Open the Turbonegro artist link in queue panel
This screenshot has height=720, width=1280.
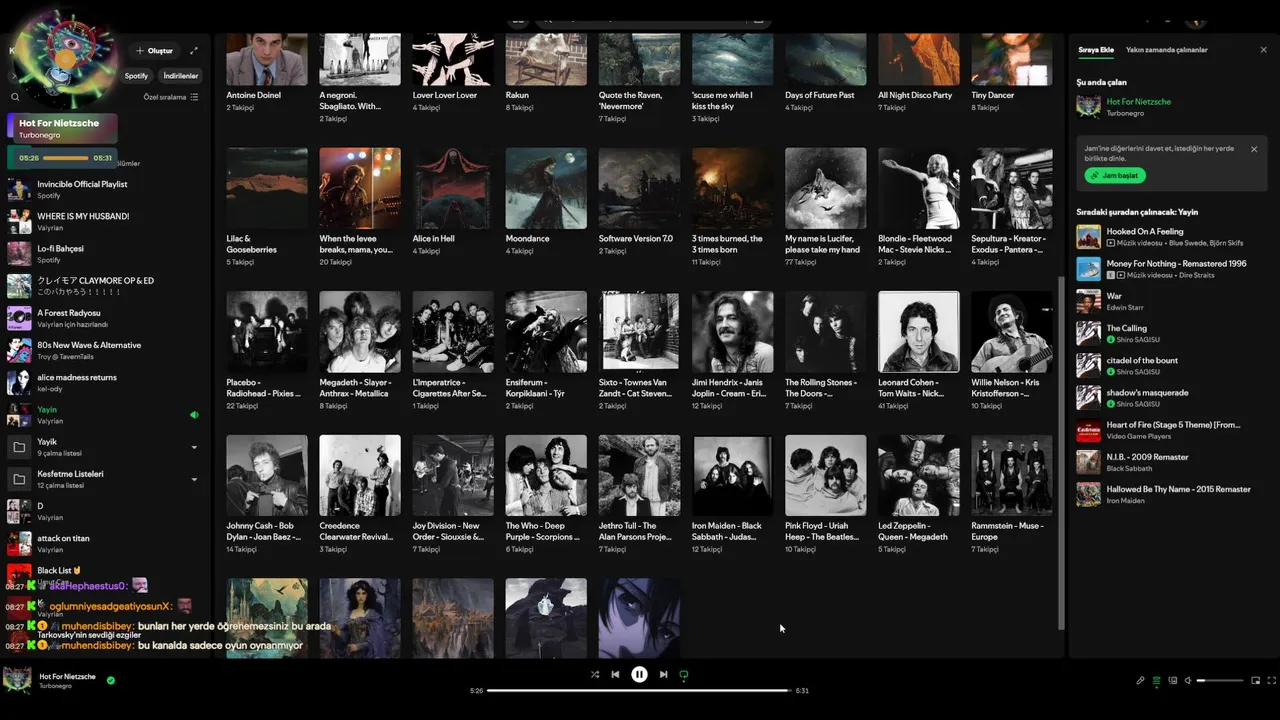pyautogui.click(x=1125, y=113)
